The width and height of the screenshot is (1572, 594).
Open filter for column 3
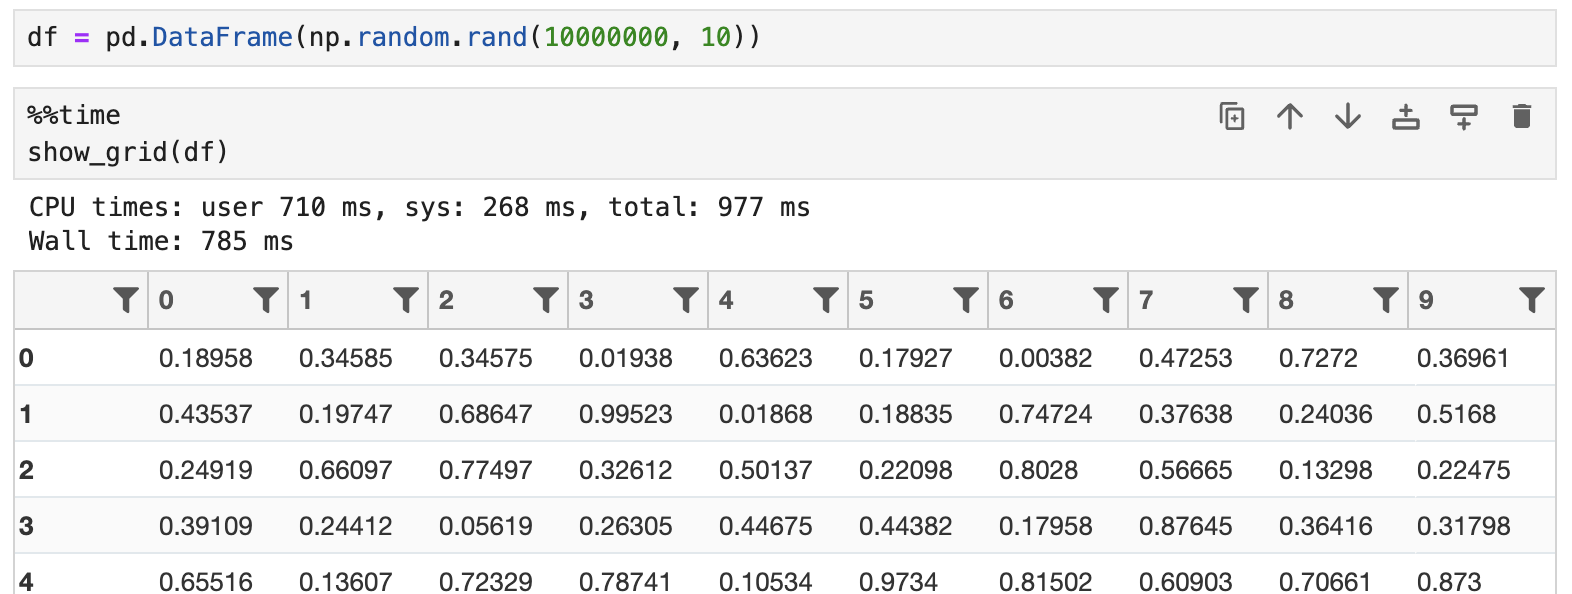click(x=686, y=300)
